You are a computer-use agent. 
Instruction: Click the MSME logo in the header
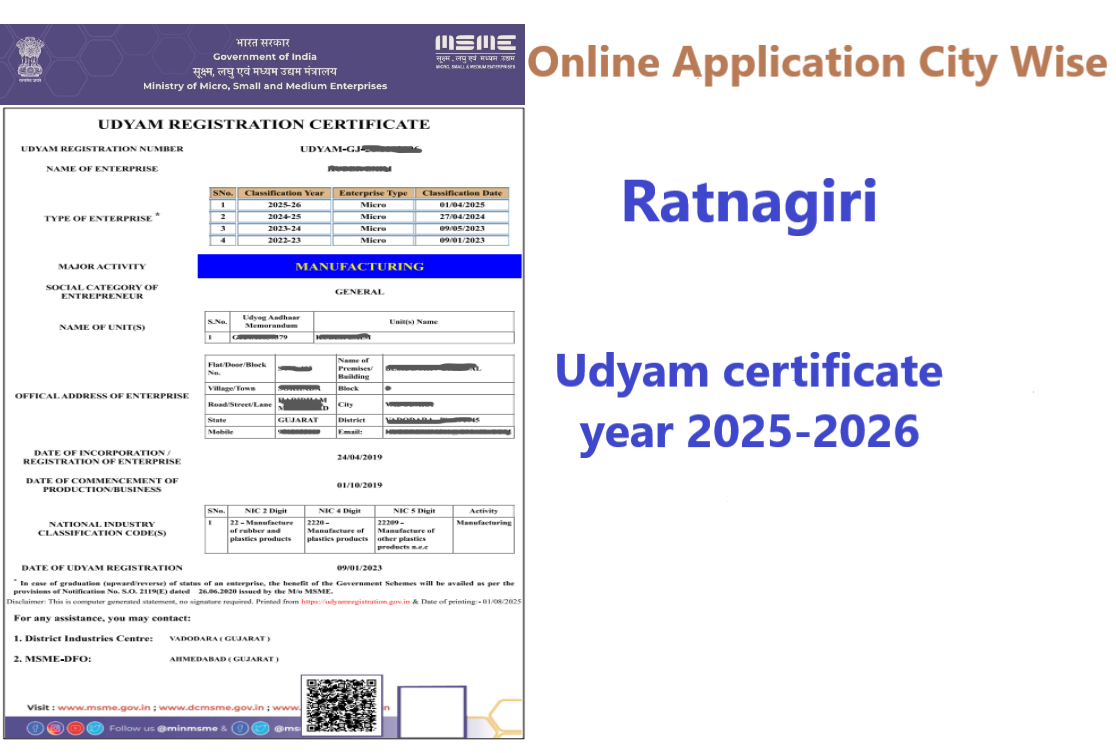click(475, 48)
